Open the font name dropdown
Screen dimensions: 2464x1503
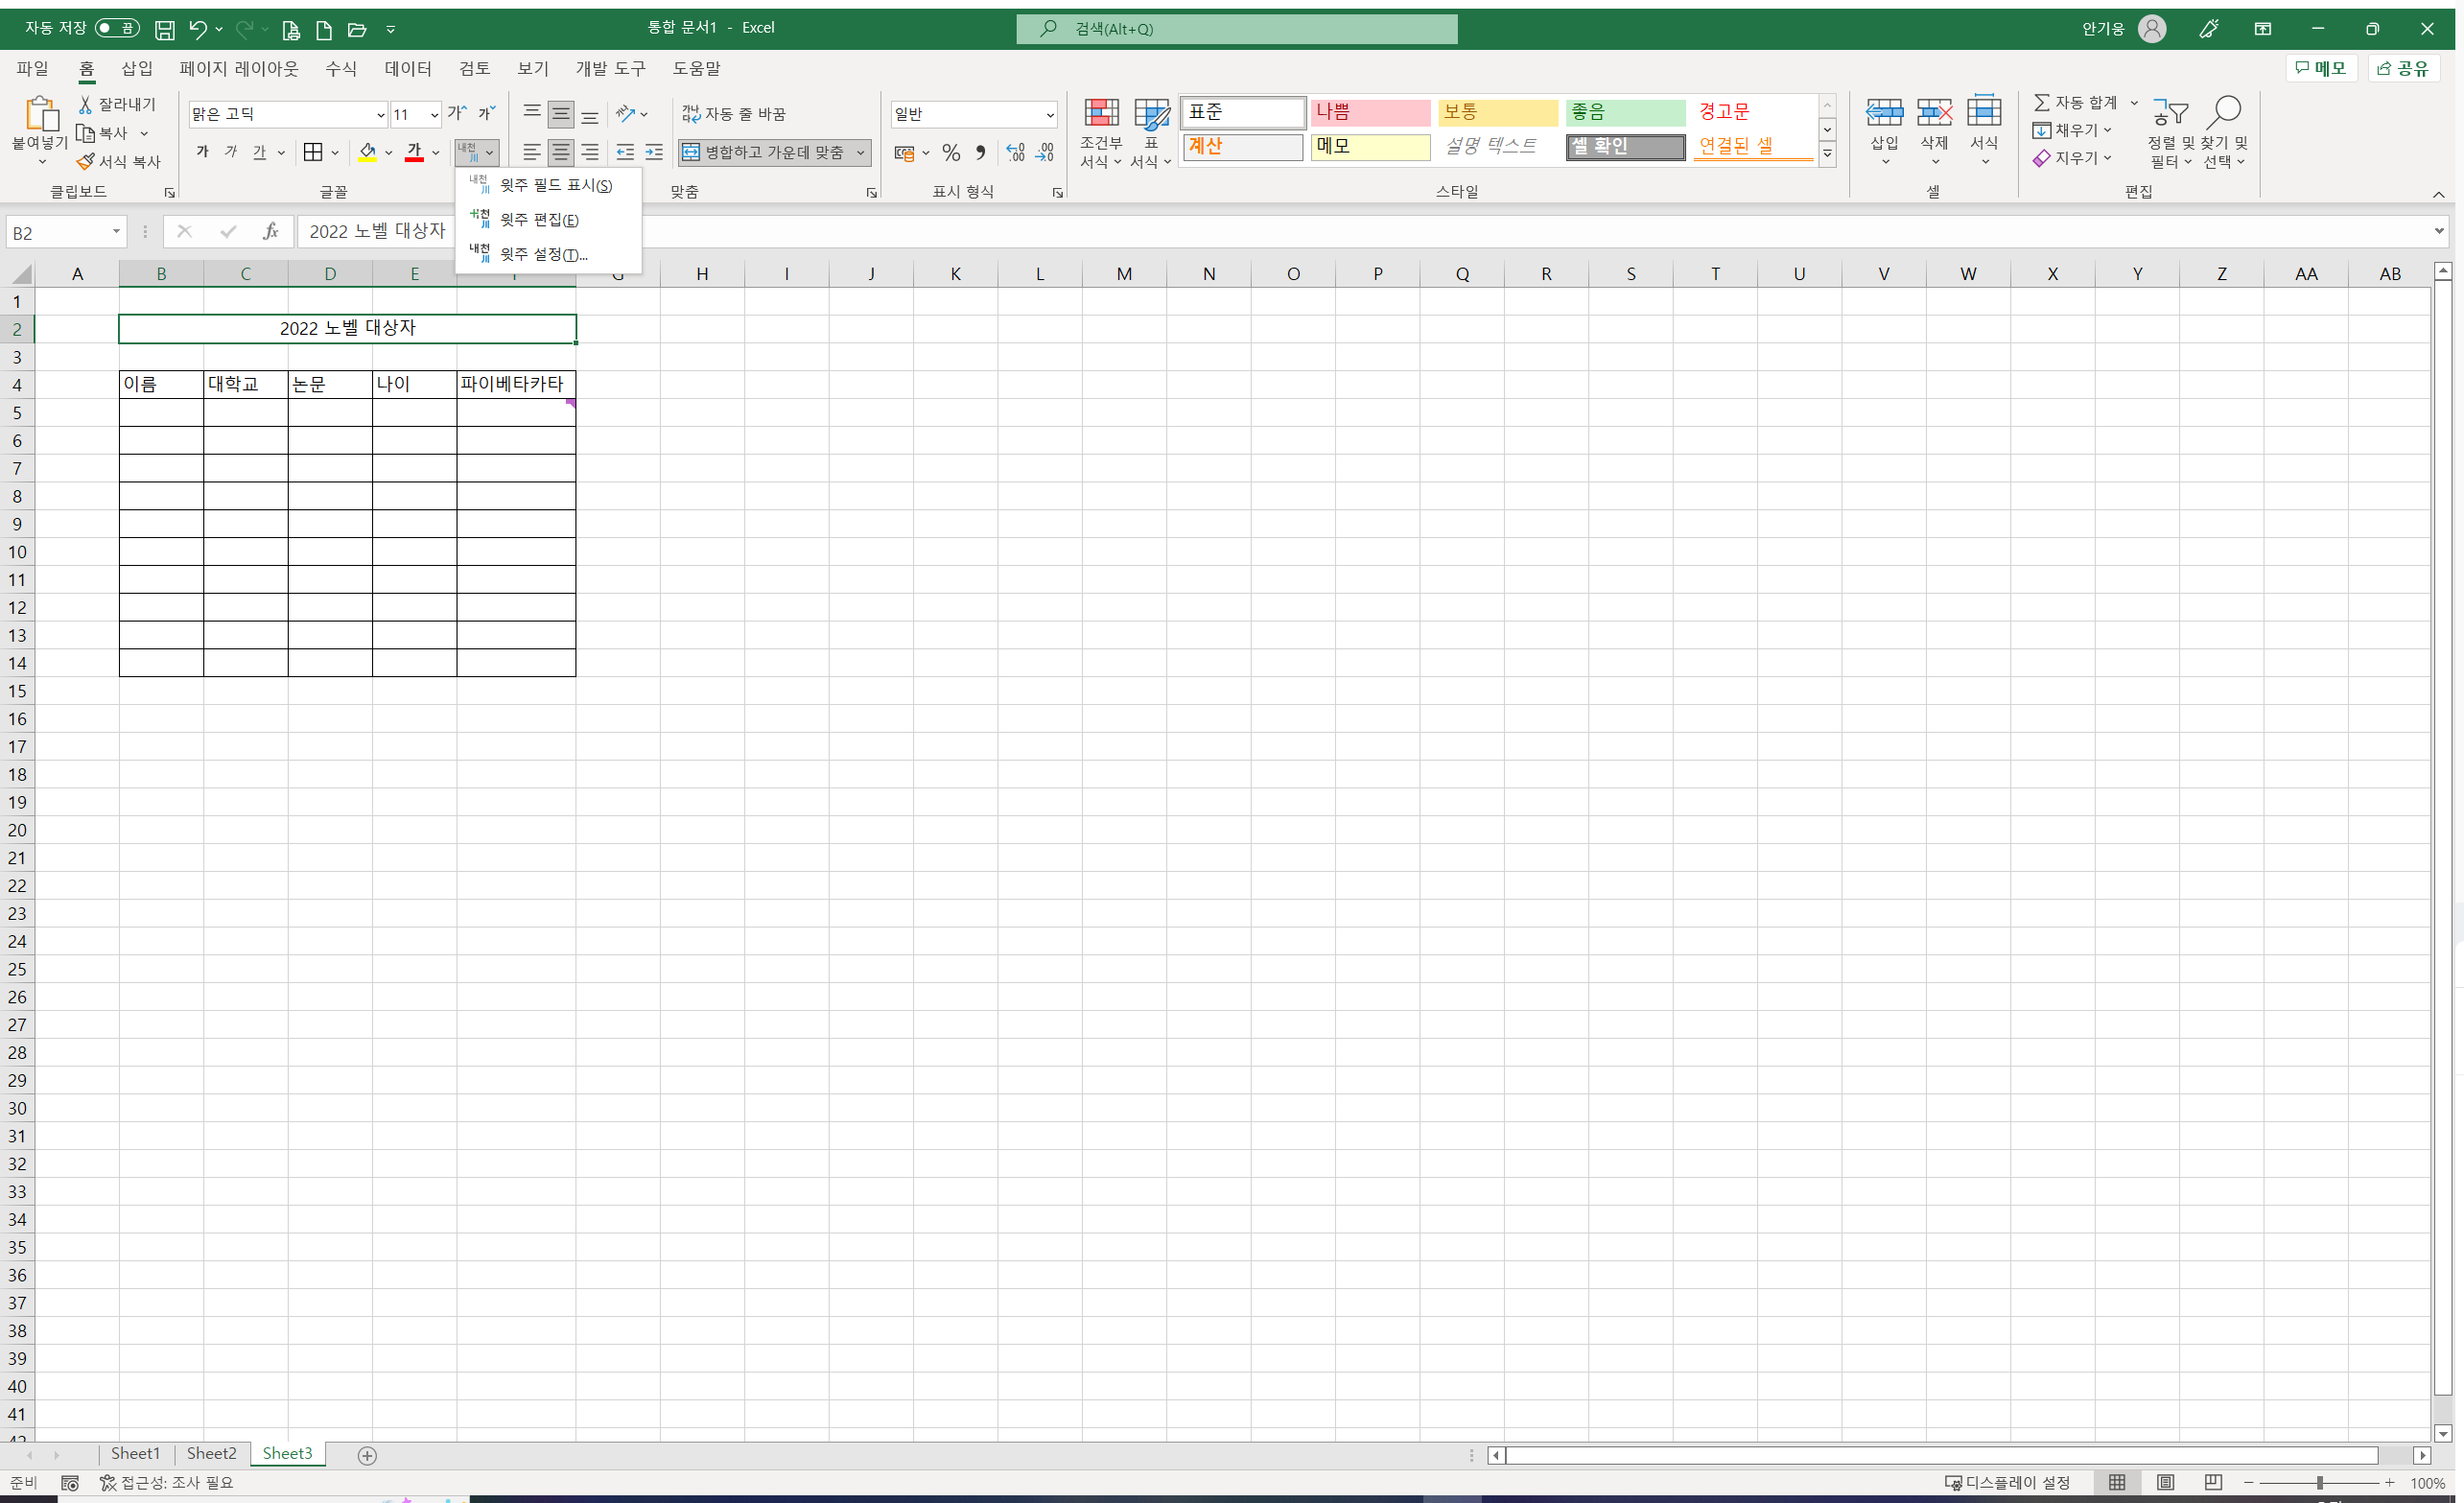(380, 115)
